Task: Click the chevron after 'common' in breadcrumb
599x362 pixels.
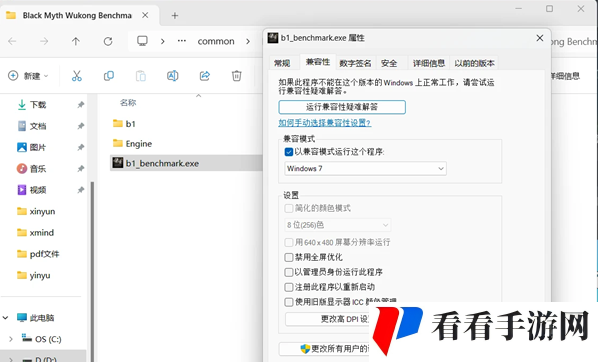Action: pyautogui.click(x=248, y=41)
